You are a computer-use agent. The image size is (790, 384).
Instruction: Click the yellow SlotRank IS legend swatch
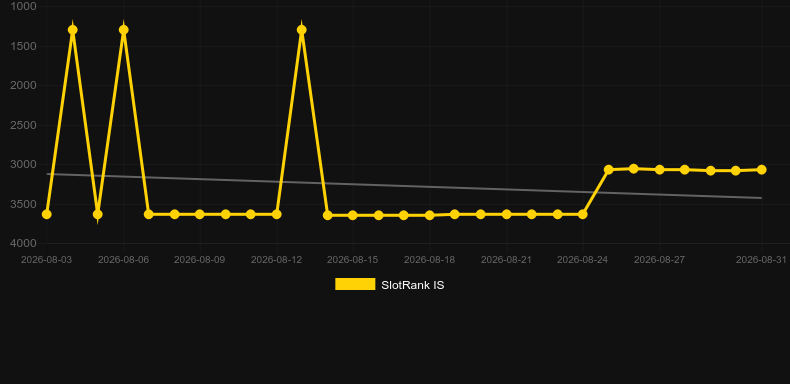pyautogui.click(x=355, y=284)
